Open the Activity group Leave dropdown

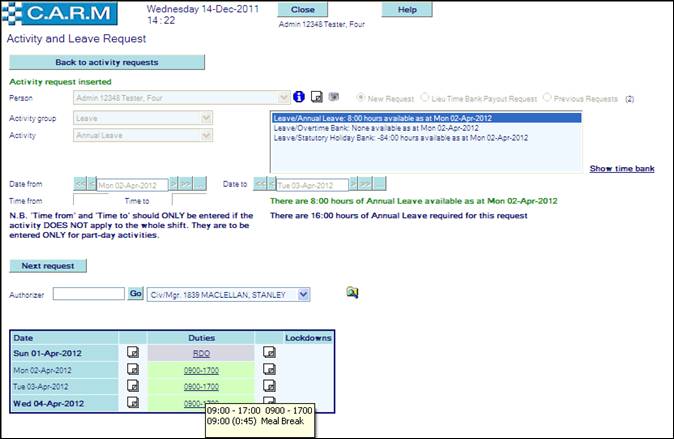(x=207, y=118)
